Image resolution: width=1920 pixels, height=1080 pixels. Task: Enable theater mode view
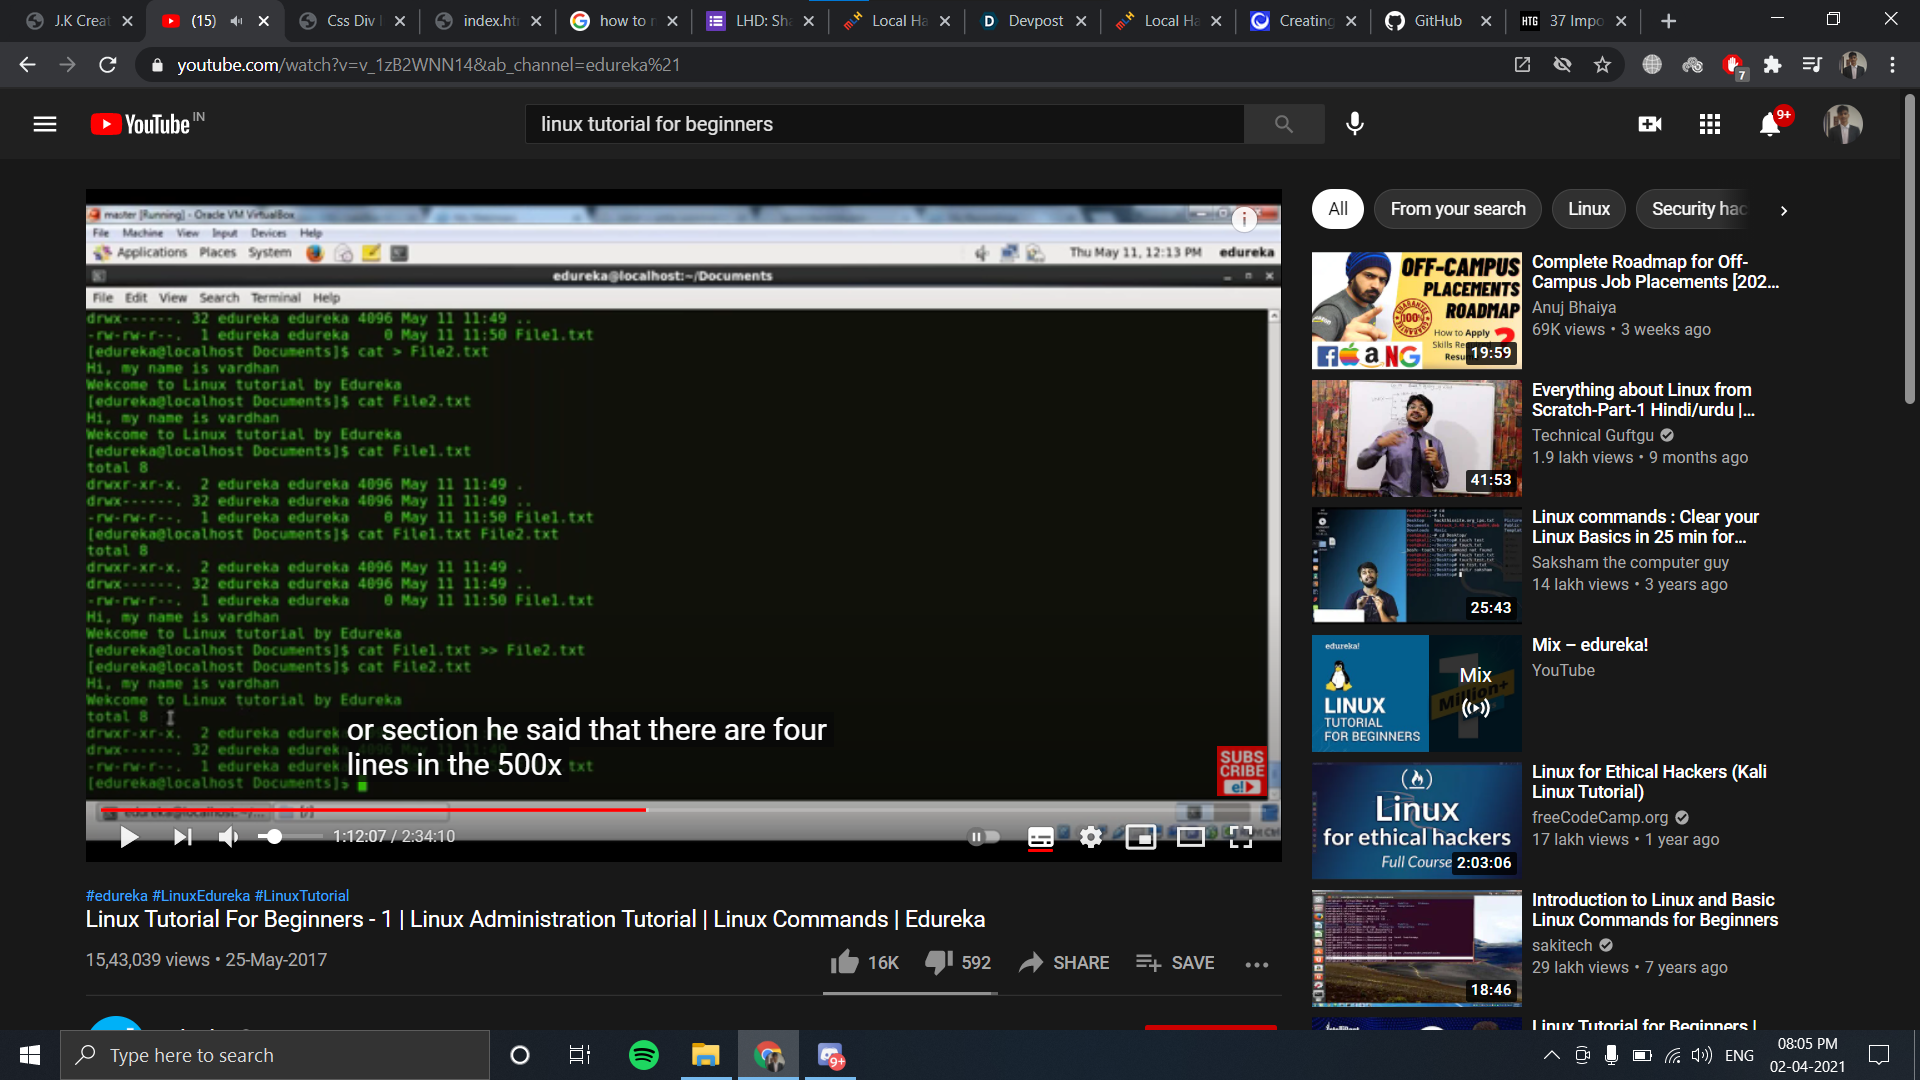click(1190, 837)
